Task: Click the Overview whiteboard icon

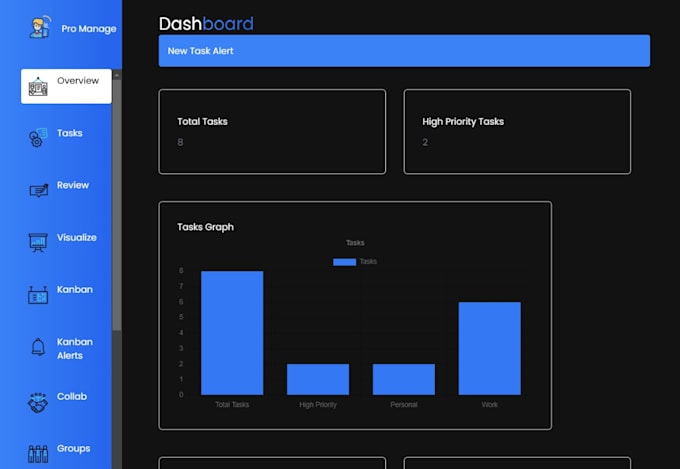Action: [38, 86]
